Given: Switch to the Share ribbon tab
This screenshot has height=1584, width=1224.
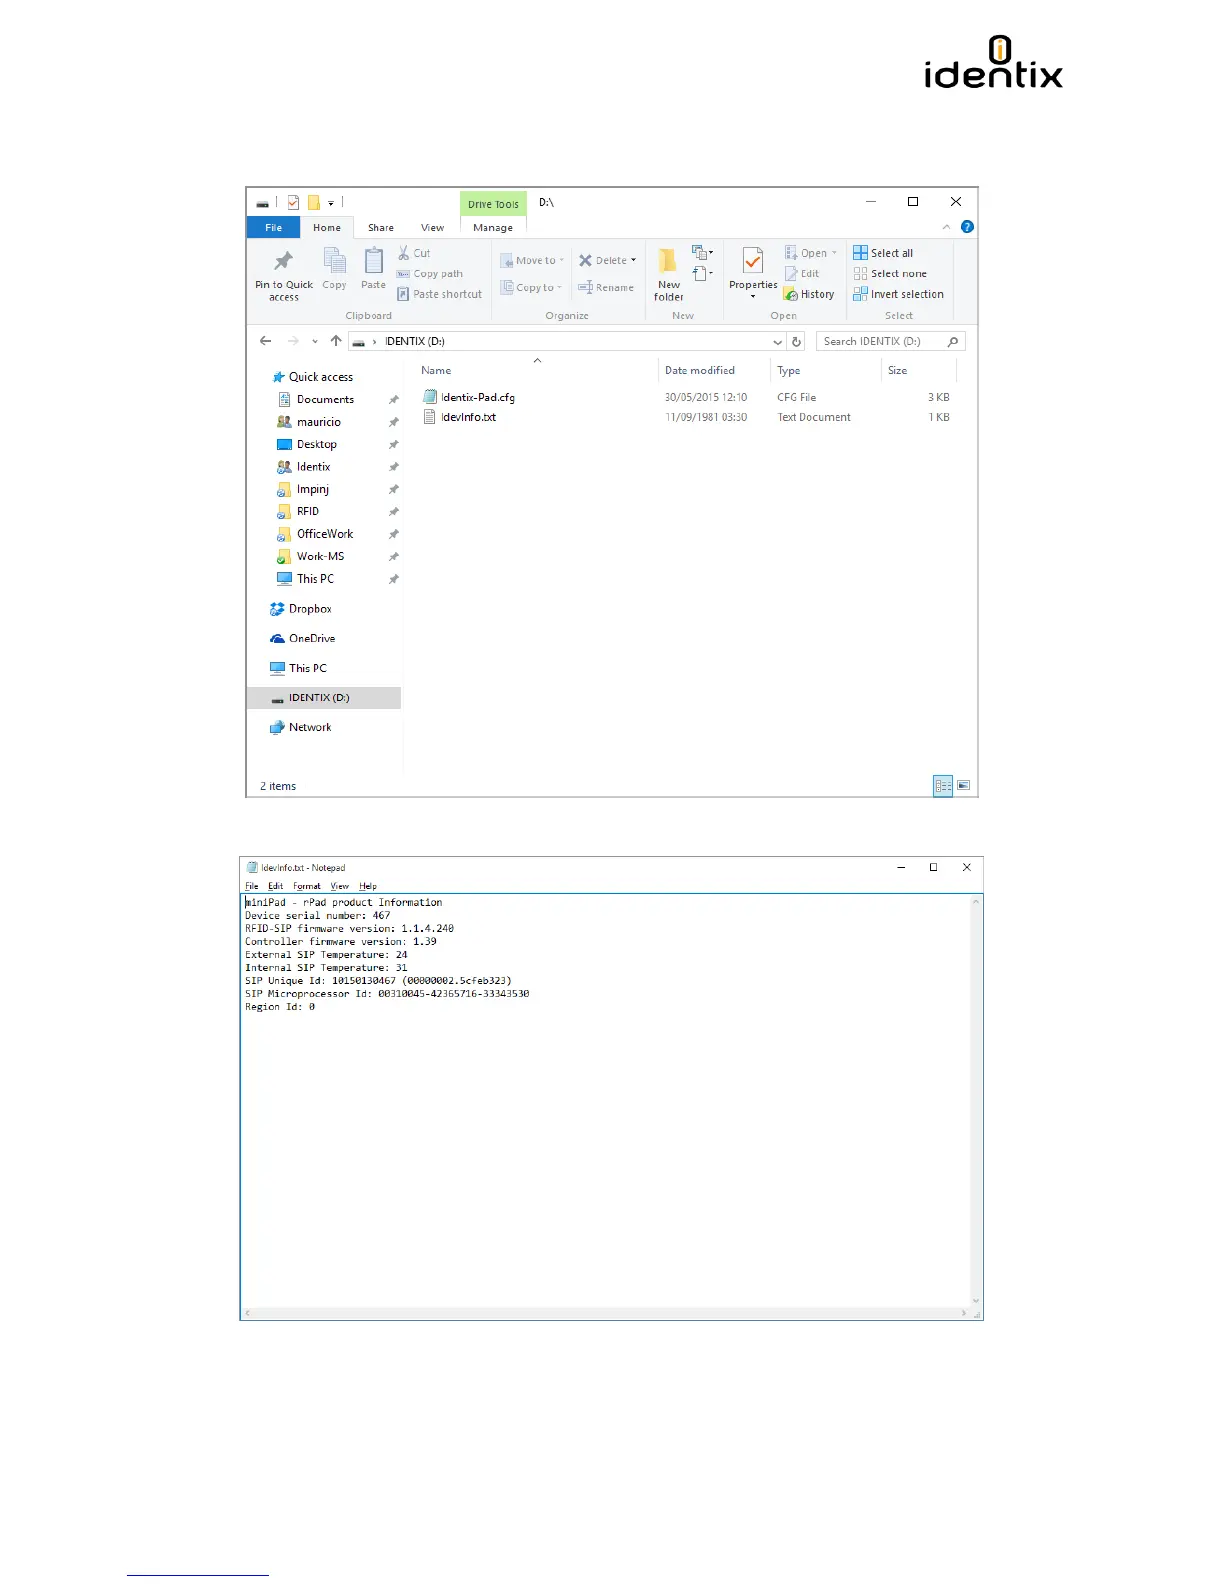Looking at the screenshot, I should (x=381, y=227).
